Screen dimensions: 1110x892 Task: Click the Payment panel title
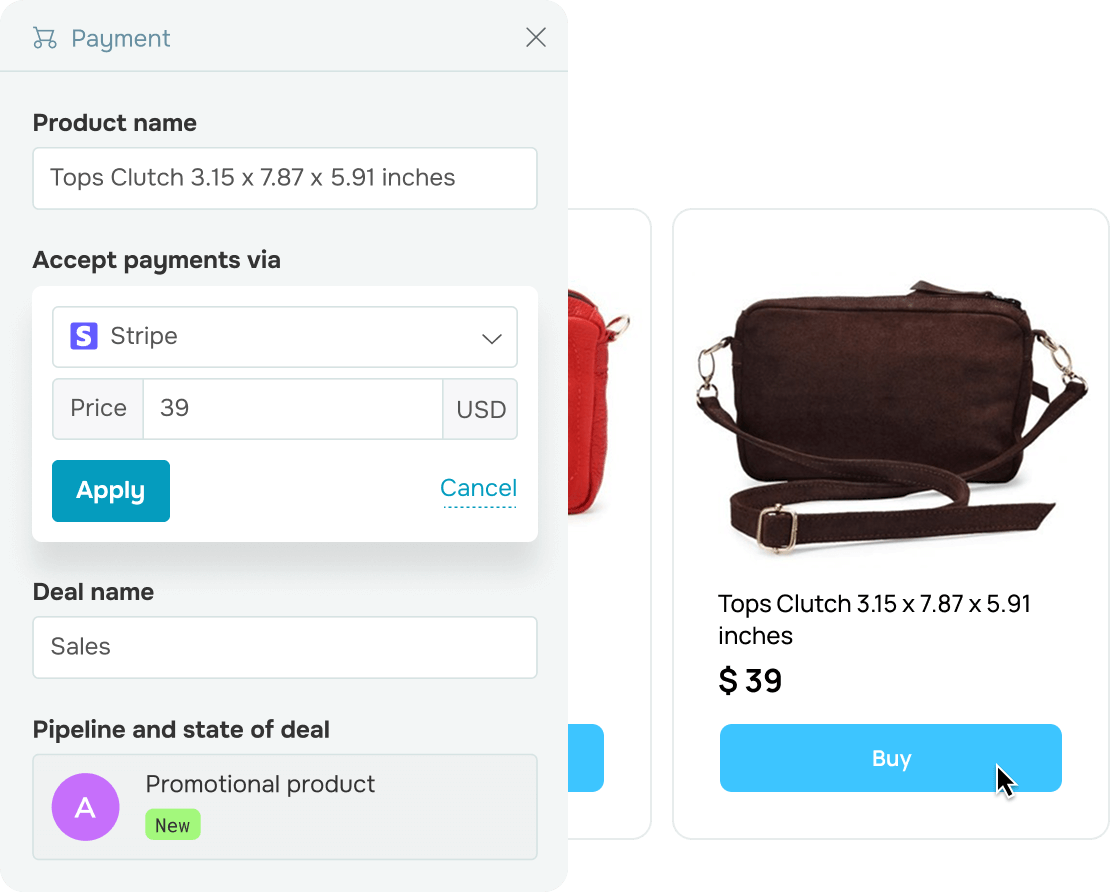(x=121, y=38)
